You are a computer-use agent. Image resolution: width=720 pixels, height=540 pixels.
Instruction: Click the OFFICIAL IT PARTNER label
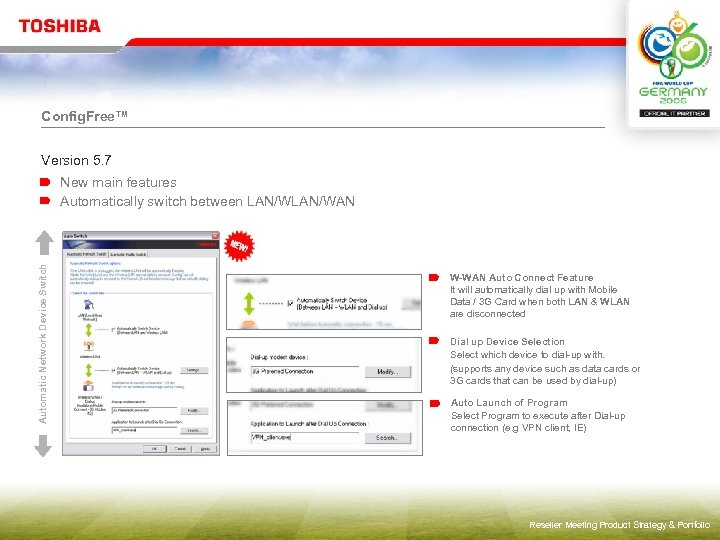click(675, 113)
